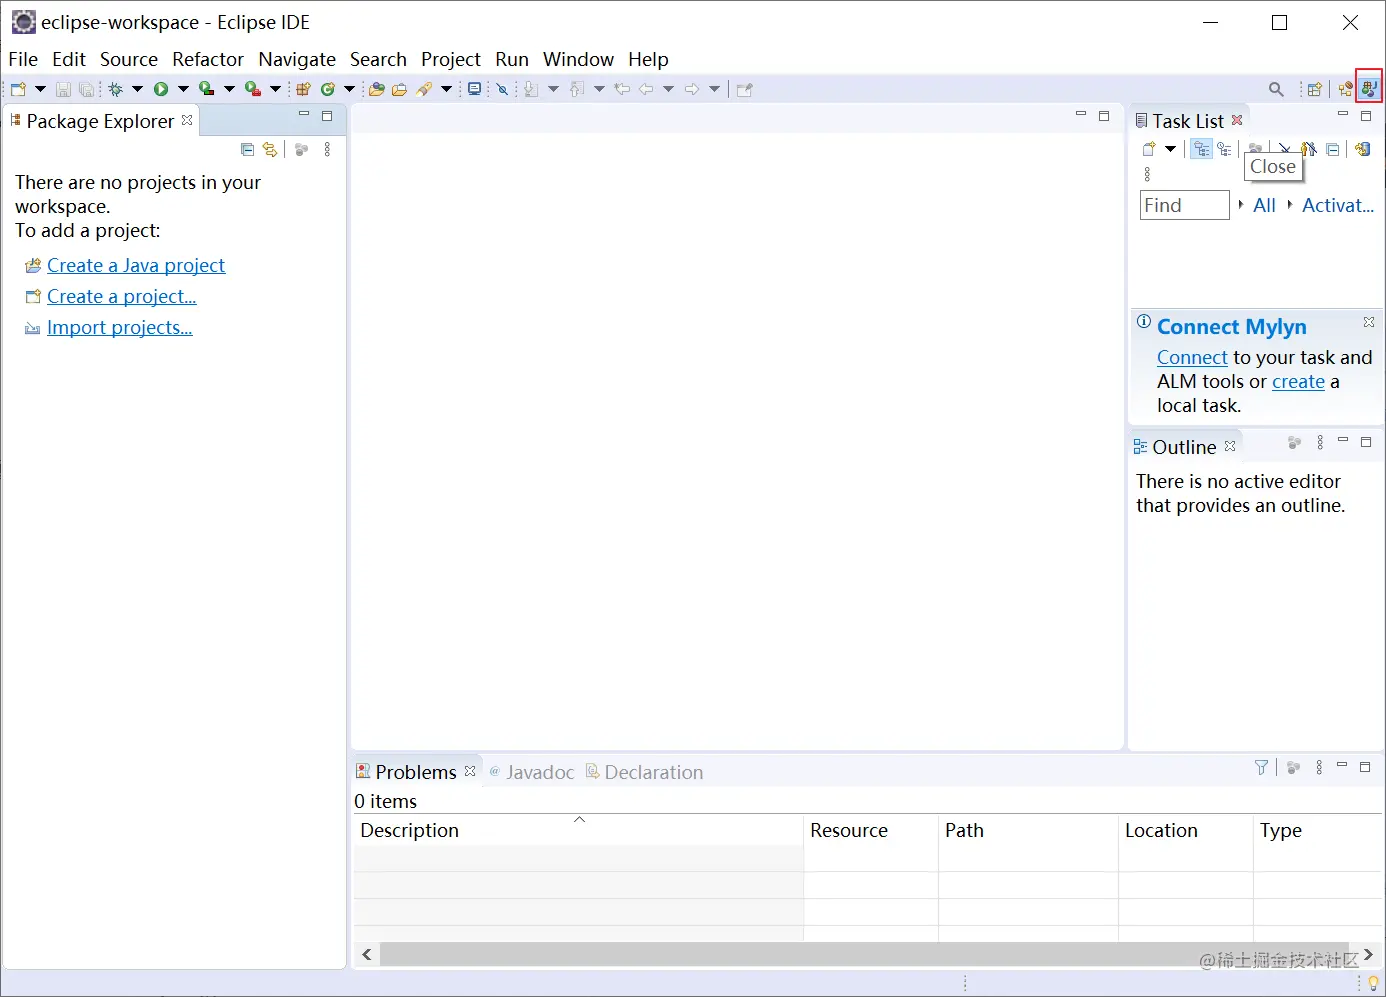This screenshot has width=1386, height=997.
Task: Click the Forward navigation arrow
Action: (692, 89)
